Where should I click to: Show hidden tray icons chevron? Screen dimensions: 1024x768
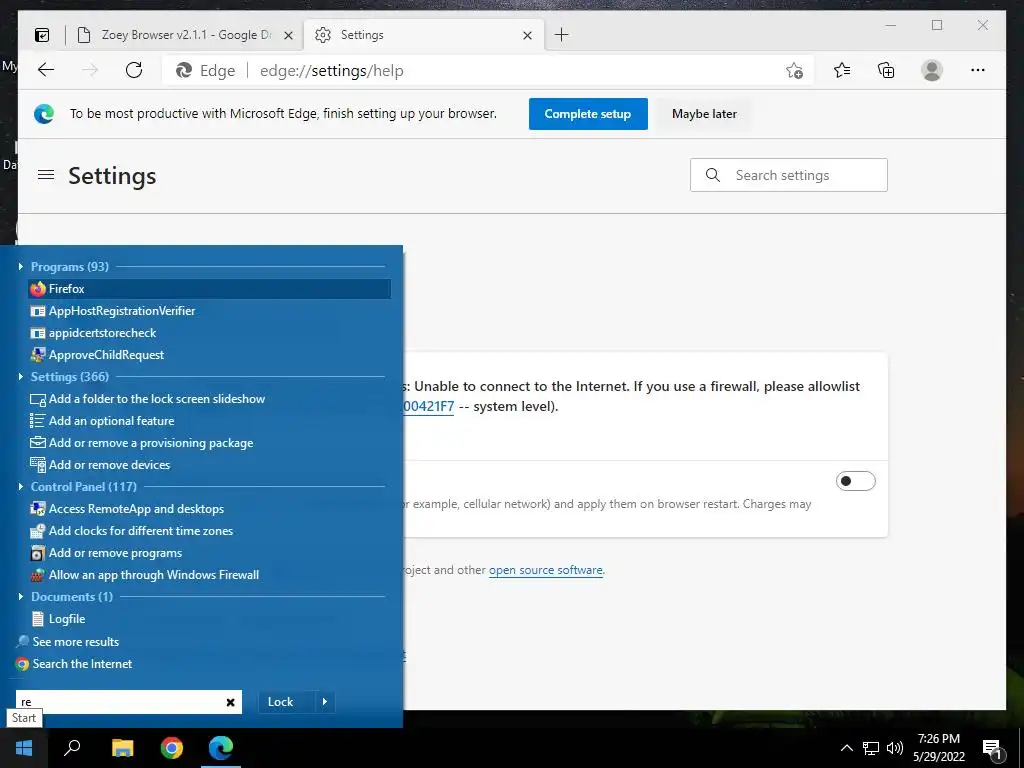[x=846, y=748]
